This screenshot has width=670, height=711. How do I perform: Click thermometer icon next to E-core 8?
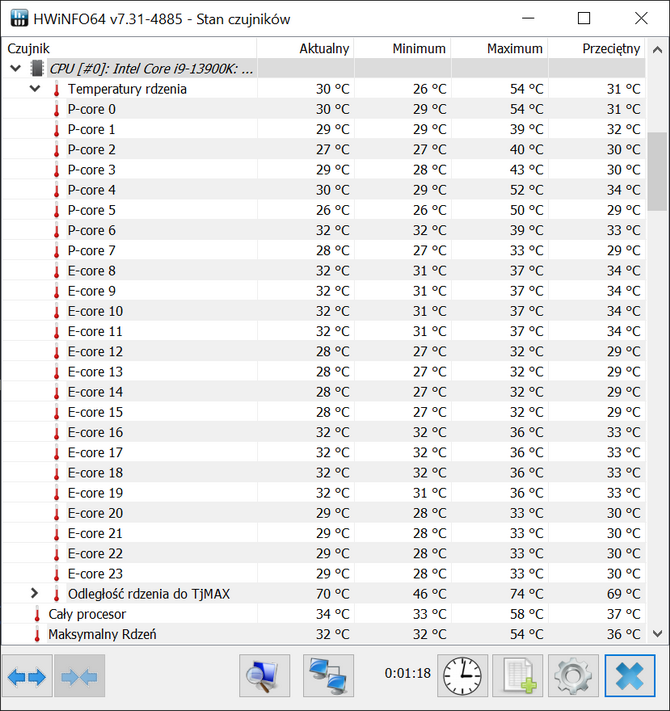pyautogui.click(x=57, y=271)
